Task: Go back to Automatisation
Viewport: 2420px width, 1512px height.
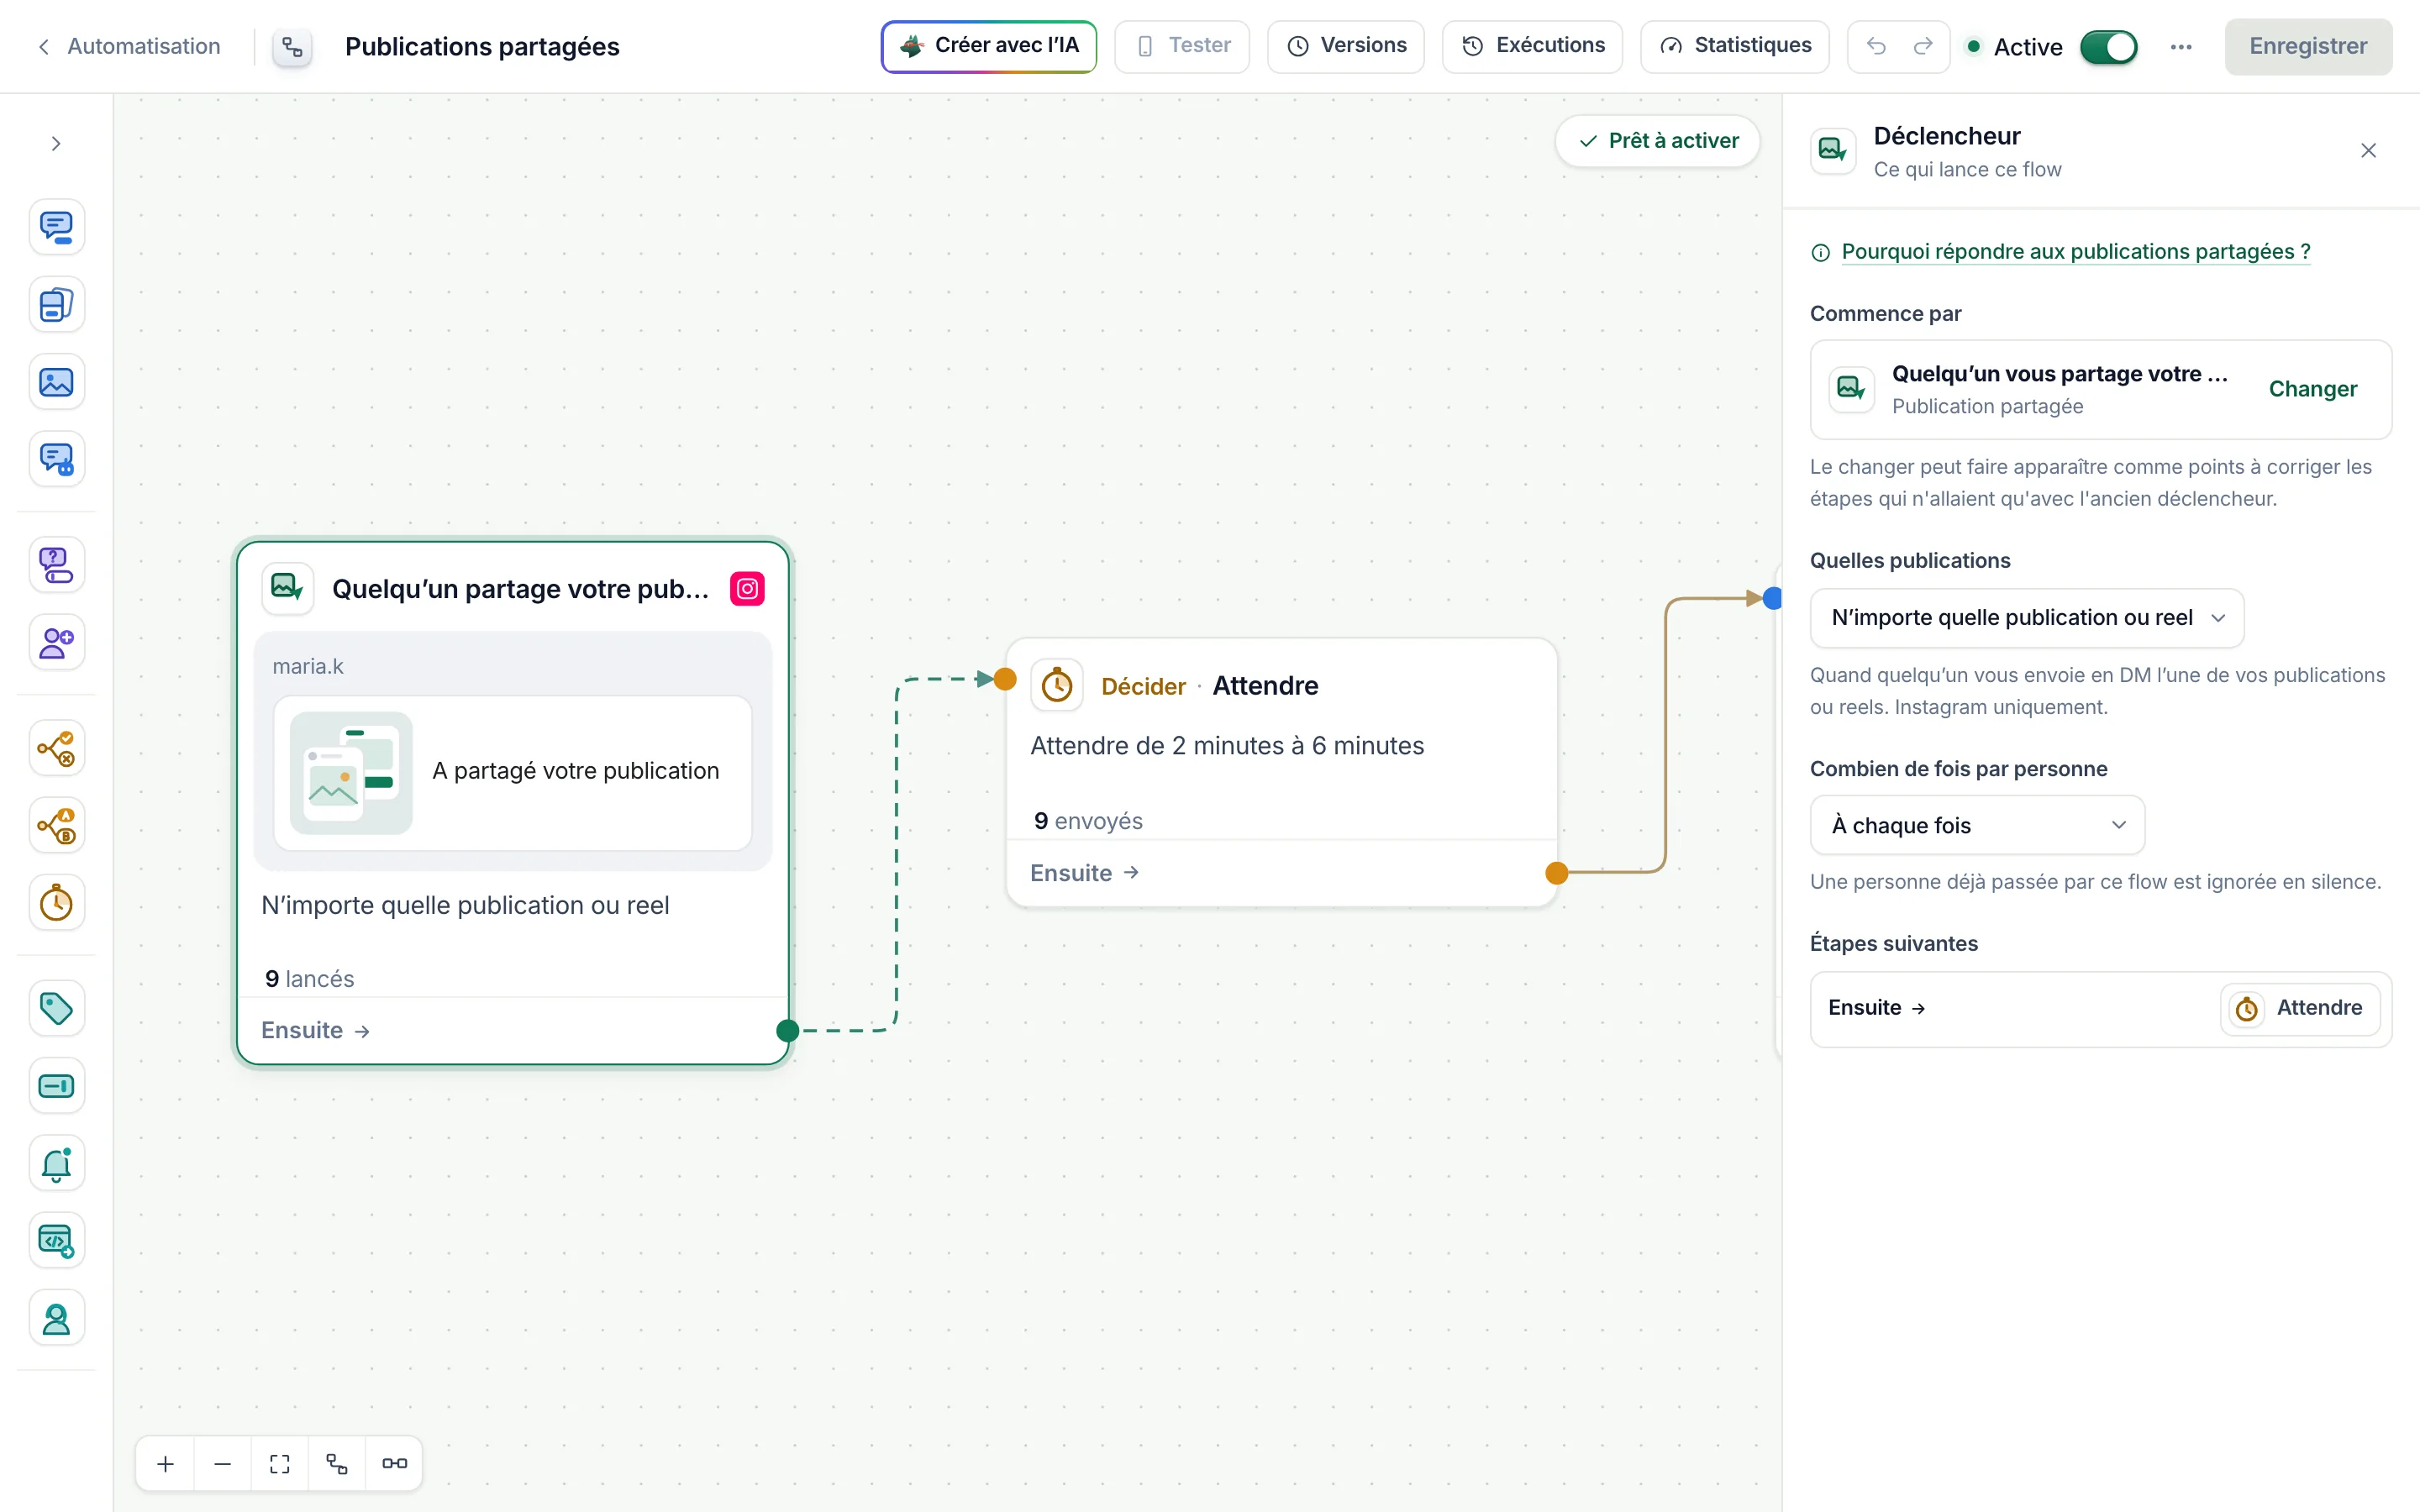Action: pyautogui.click(x=129, y=47)
